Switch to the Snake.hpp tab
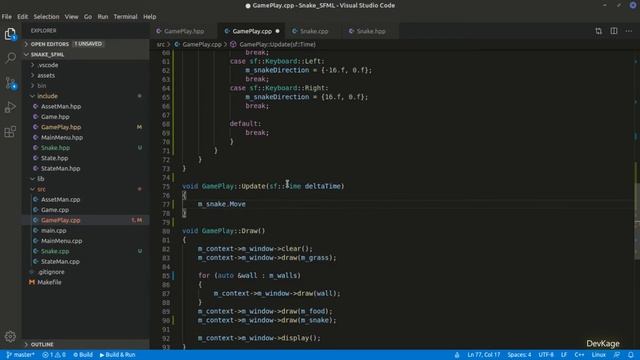Screen dimensions: 640x360 [371, 31]
